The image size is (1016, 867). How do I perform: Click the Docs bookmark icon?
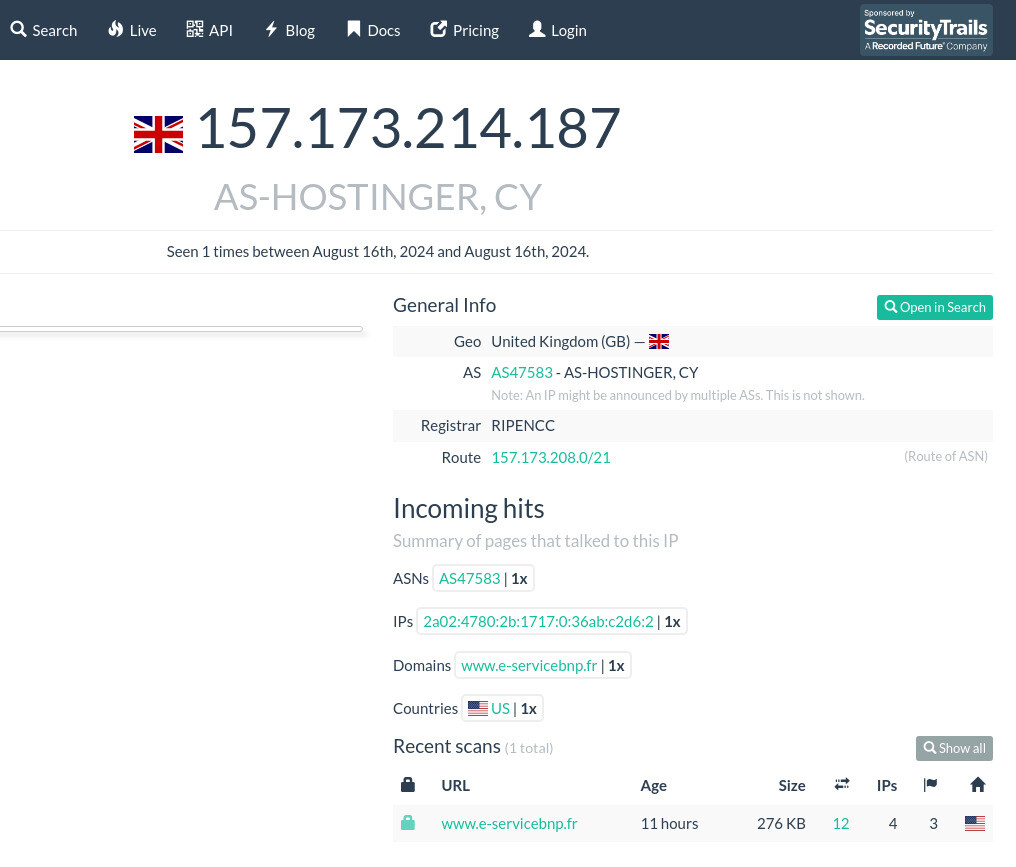click(353, 29)
